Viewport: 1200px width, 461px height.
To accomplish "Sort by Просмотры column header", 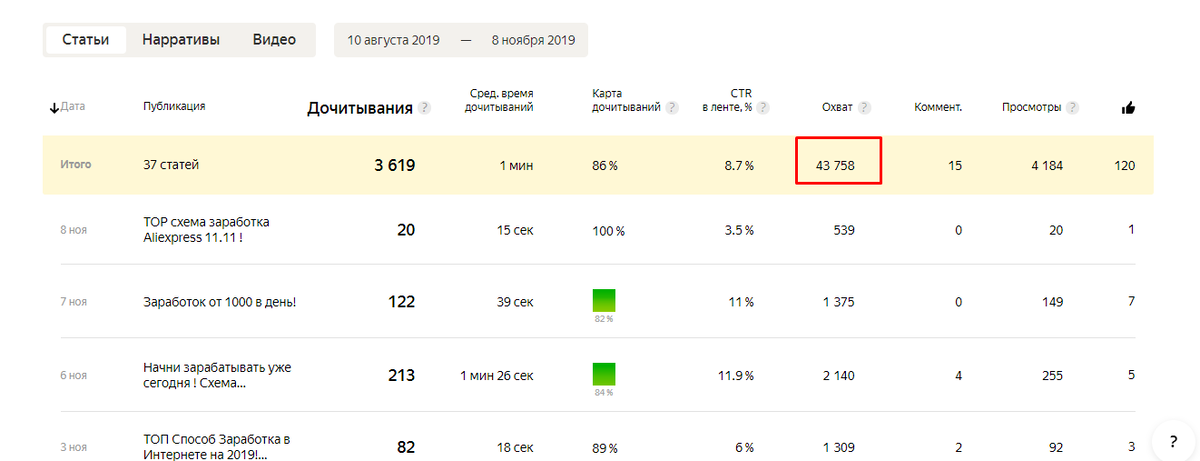I will 1032,107.
